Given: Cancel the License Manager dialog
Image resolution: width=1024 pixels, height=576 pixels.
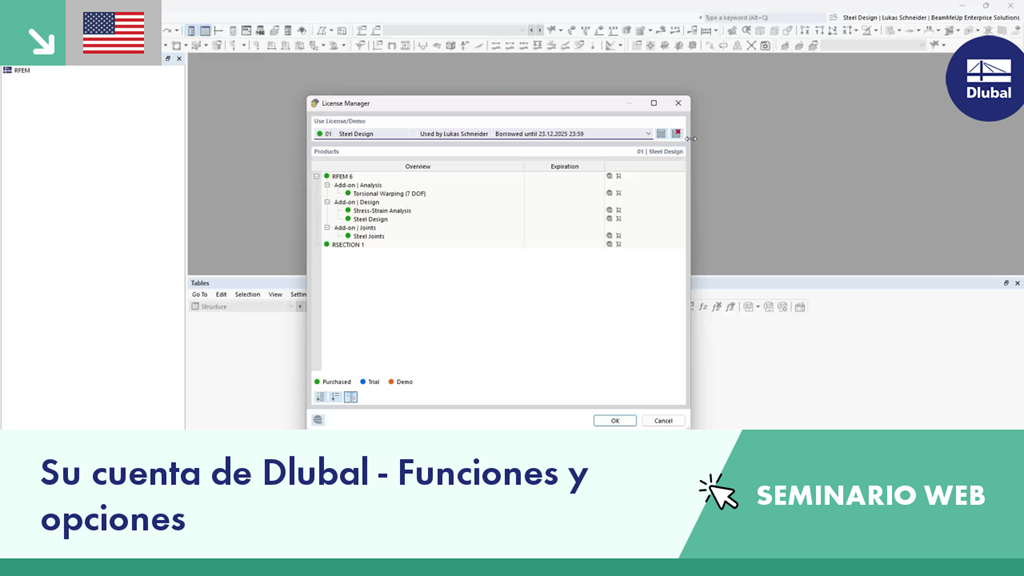Looking at the screenshot, I should coord(663,421).
